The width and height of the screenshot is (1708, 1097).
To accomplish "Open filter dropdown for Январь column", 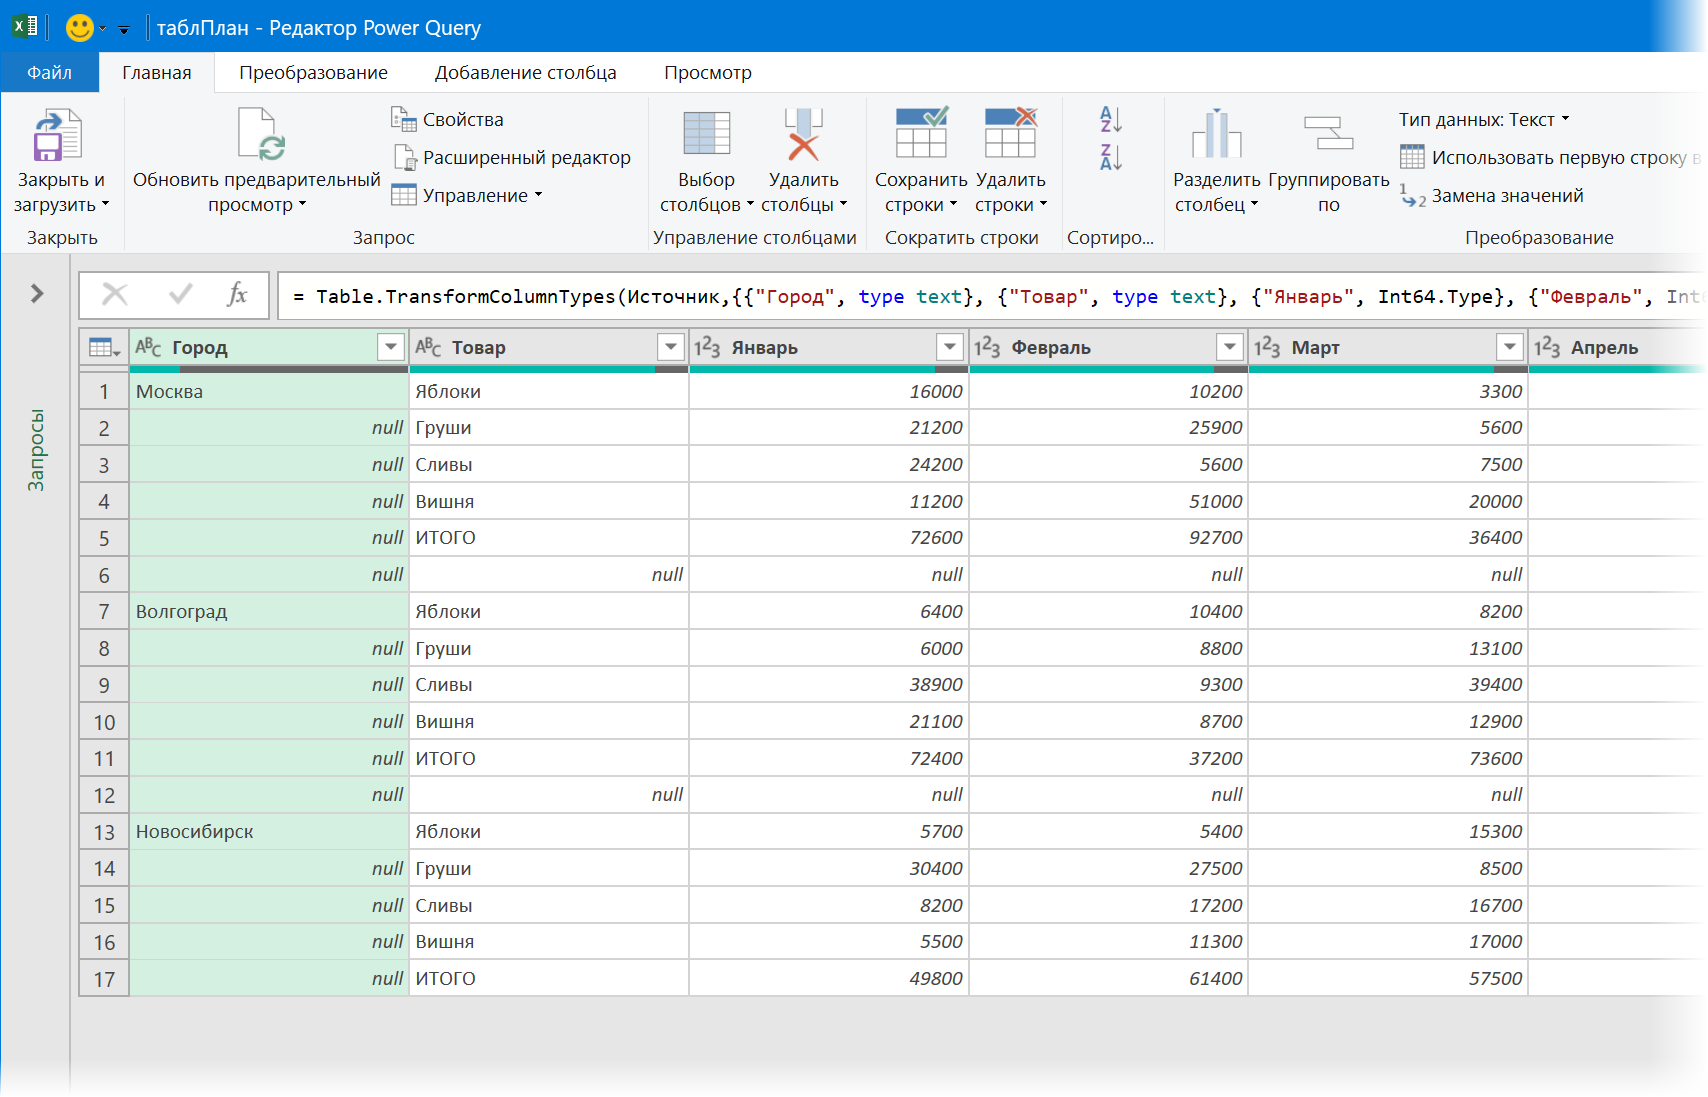I will click(x=950, y=347).
